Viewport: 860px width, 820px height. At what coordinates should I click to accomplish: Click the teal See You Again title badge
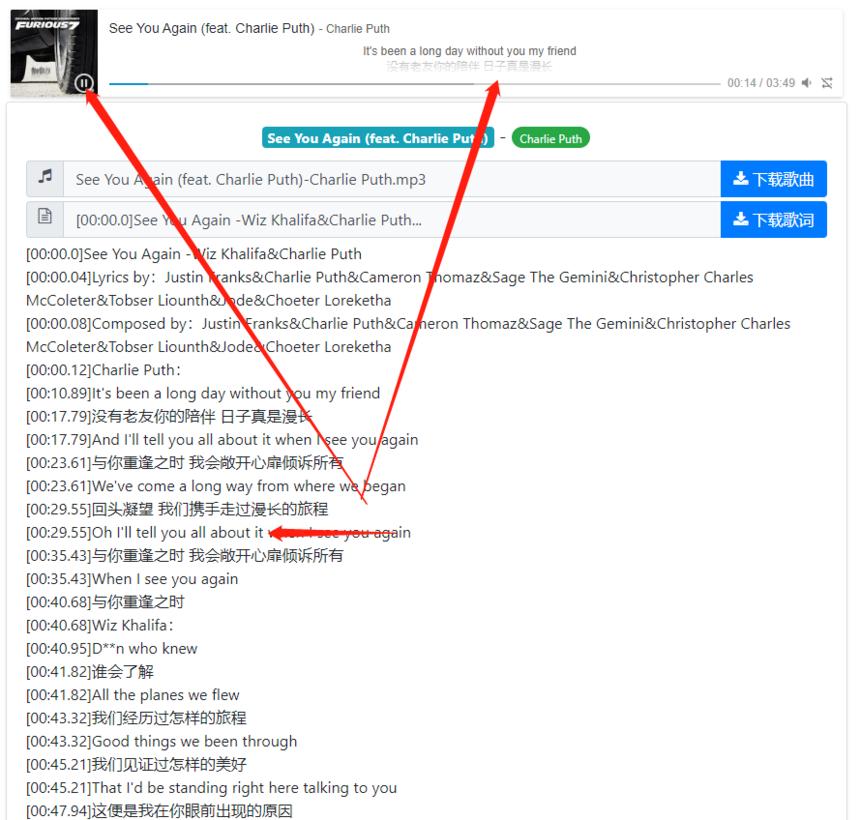click(x=378, y=138)
